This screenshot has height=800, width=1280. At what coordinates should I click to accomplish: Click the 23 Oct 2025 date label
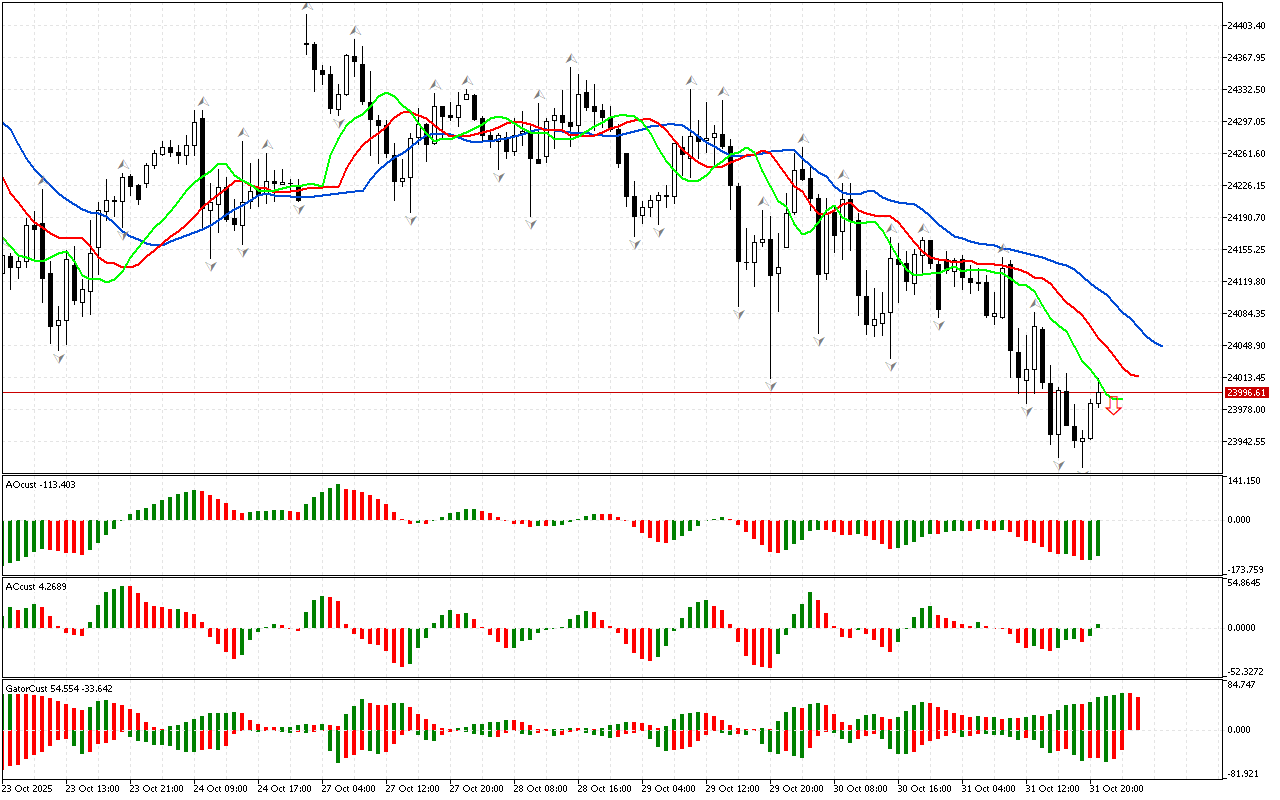(28, 789)
